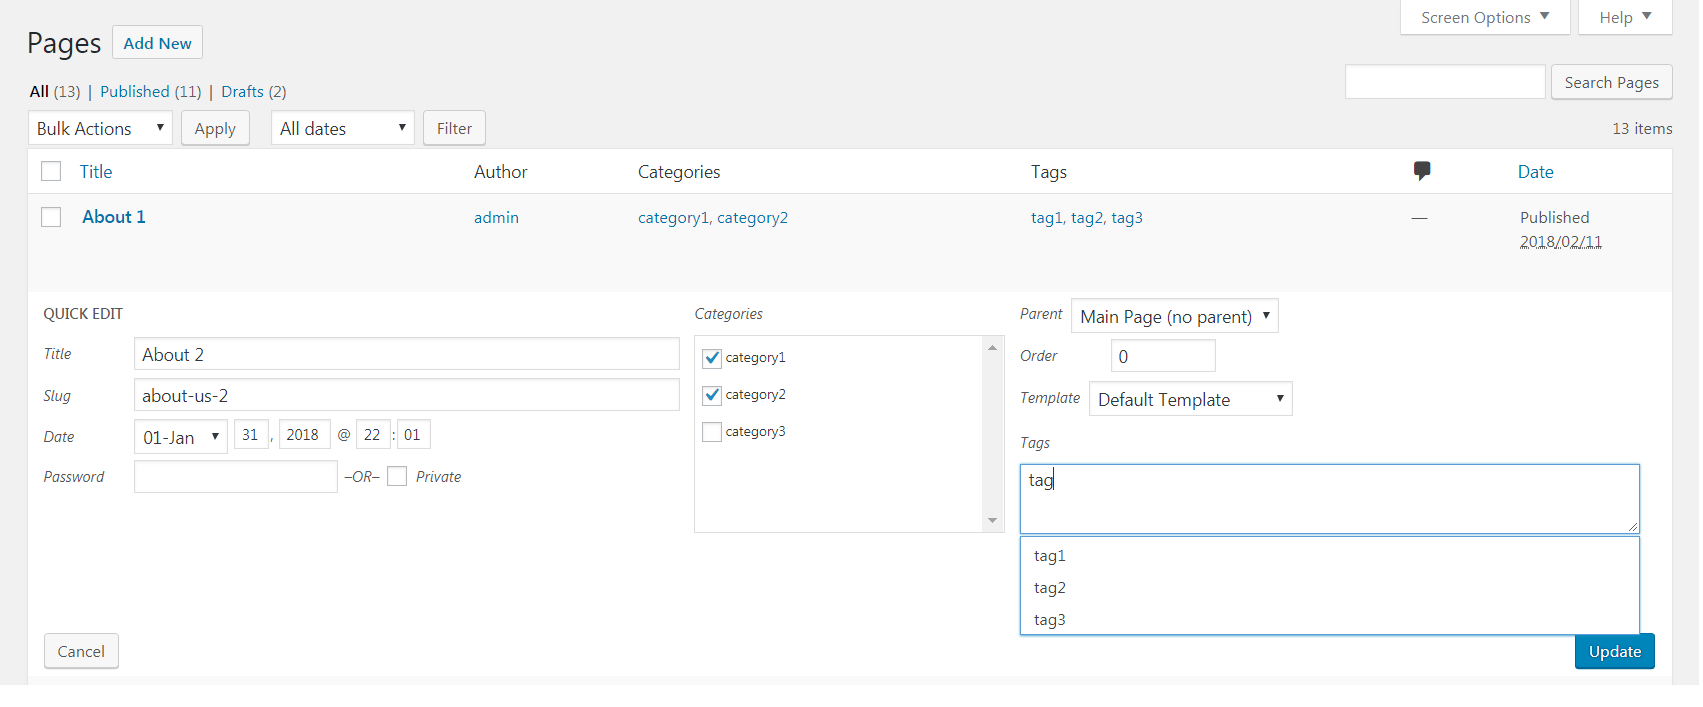
Task: Click into the search pages input field
Action: pos(1445,82)
